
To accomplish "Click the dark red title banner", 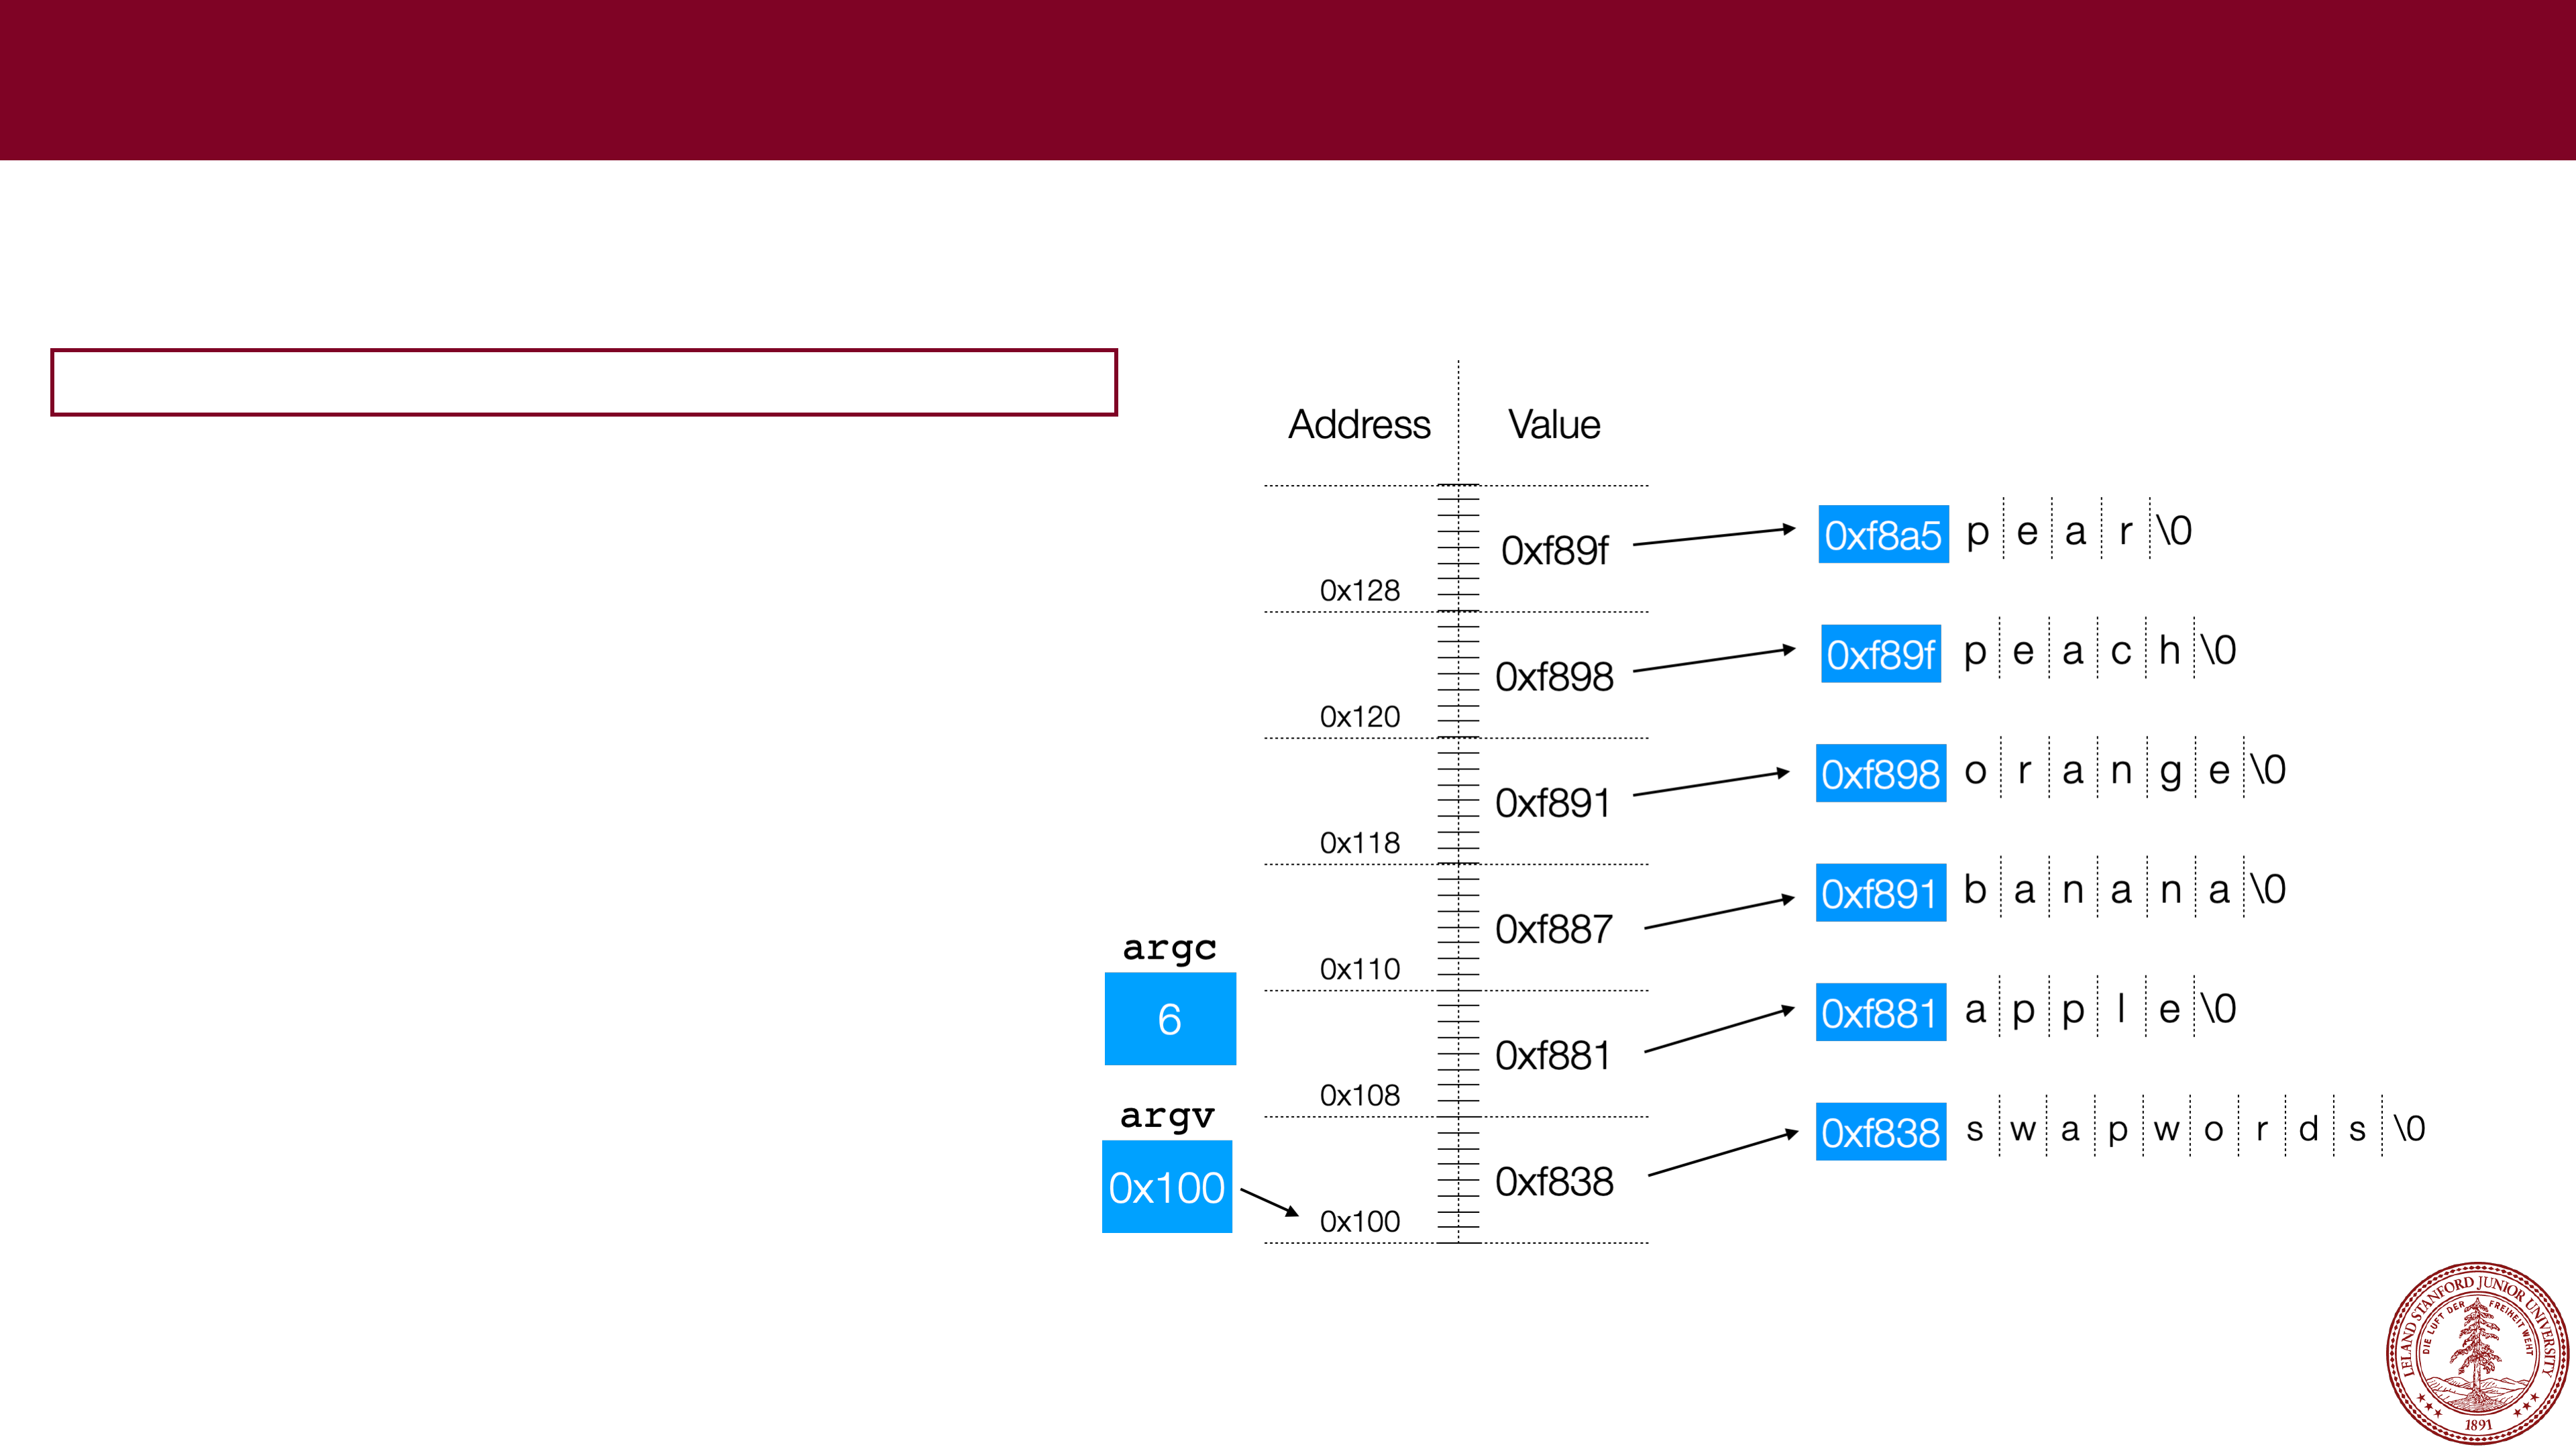I will click(1288, 80).
